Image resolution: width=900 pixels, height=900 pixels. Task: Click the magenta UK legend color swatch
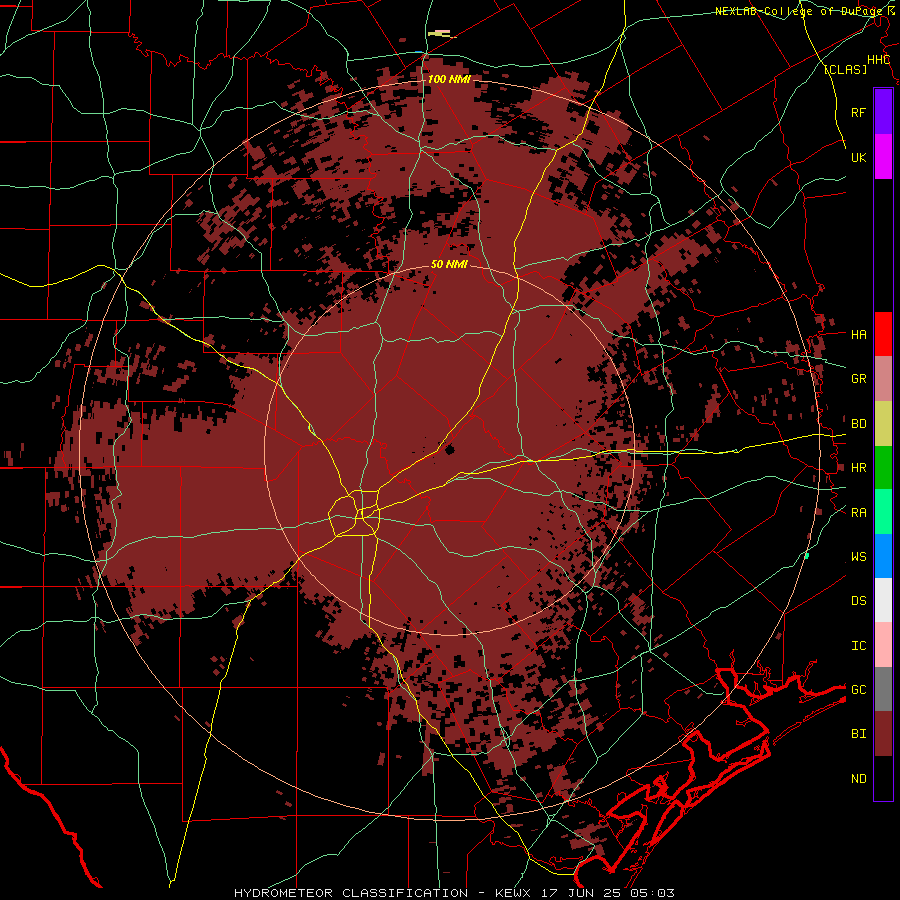click(883, 157)
